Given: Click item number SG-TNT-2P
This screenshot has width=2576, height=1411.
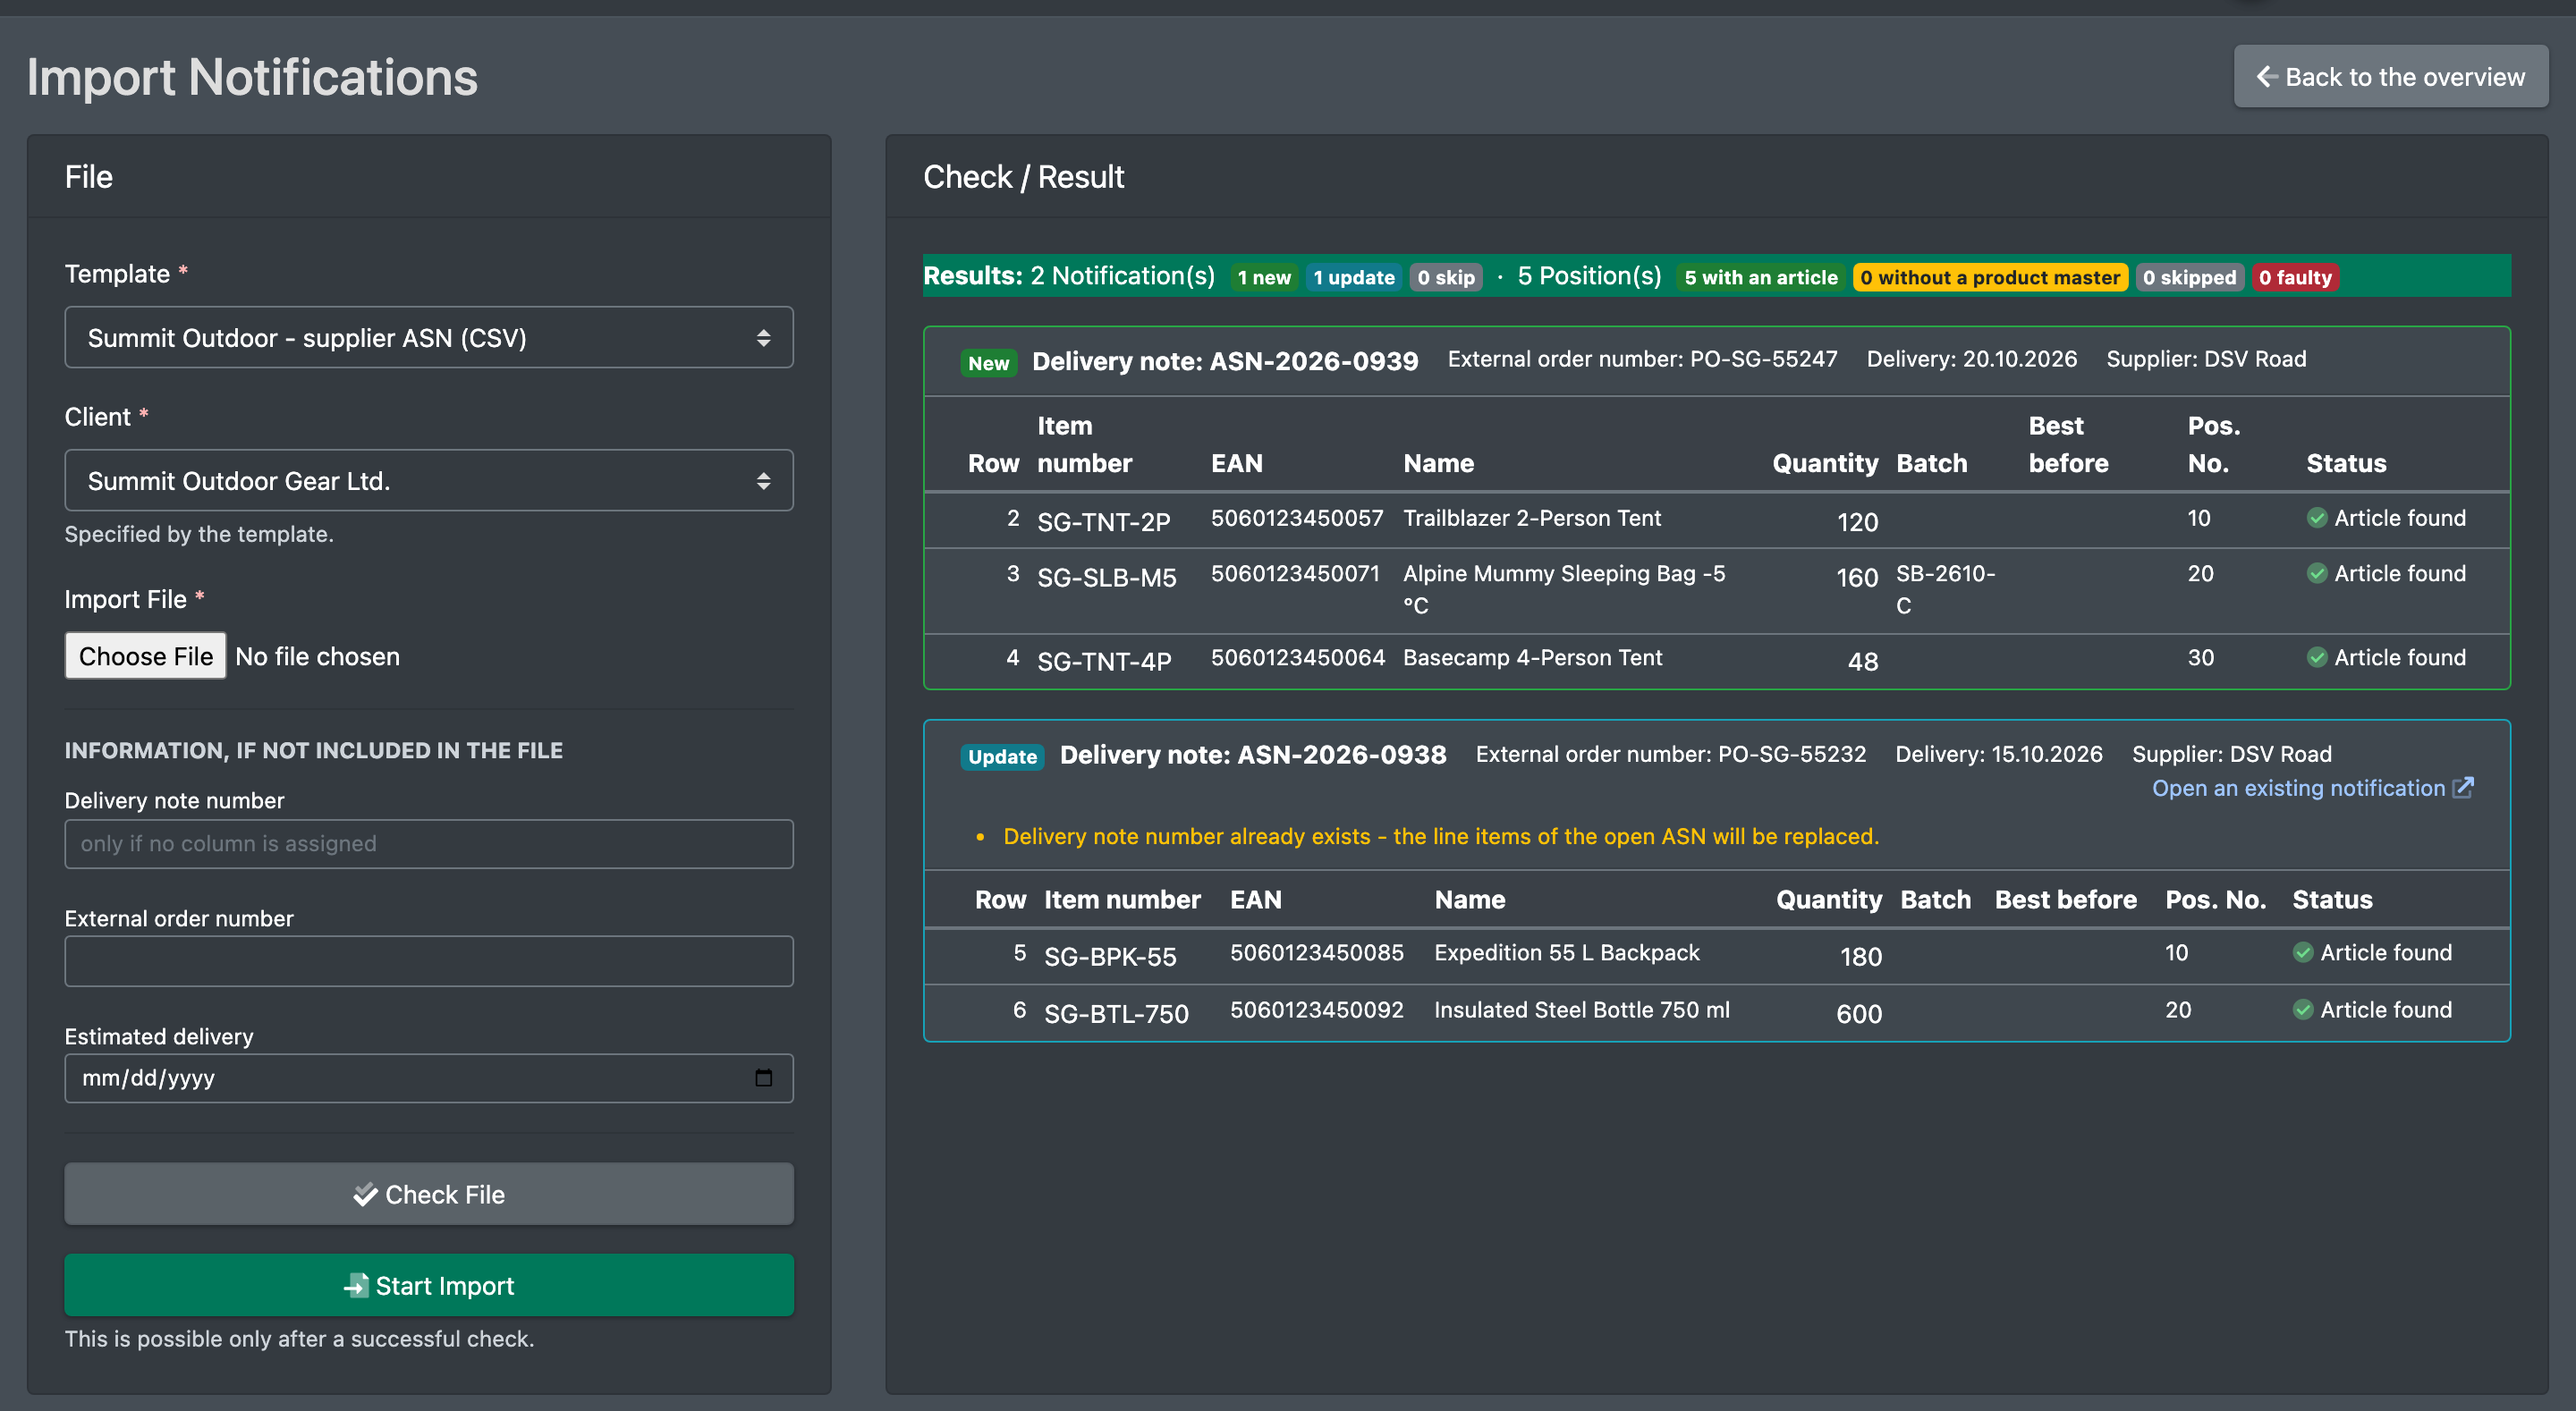Looking at the screenshot, I should point(1103,522).
